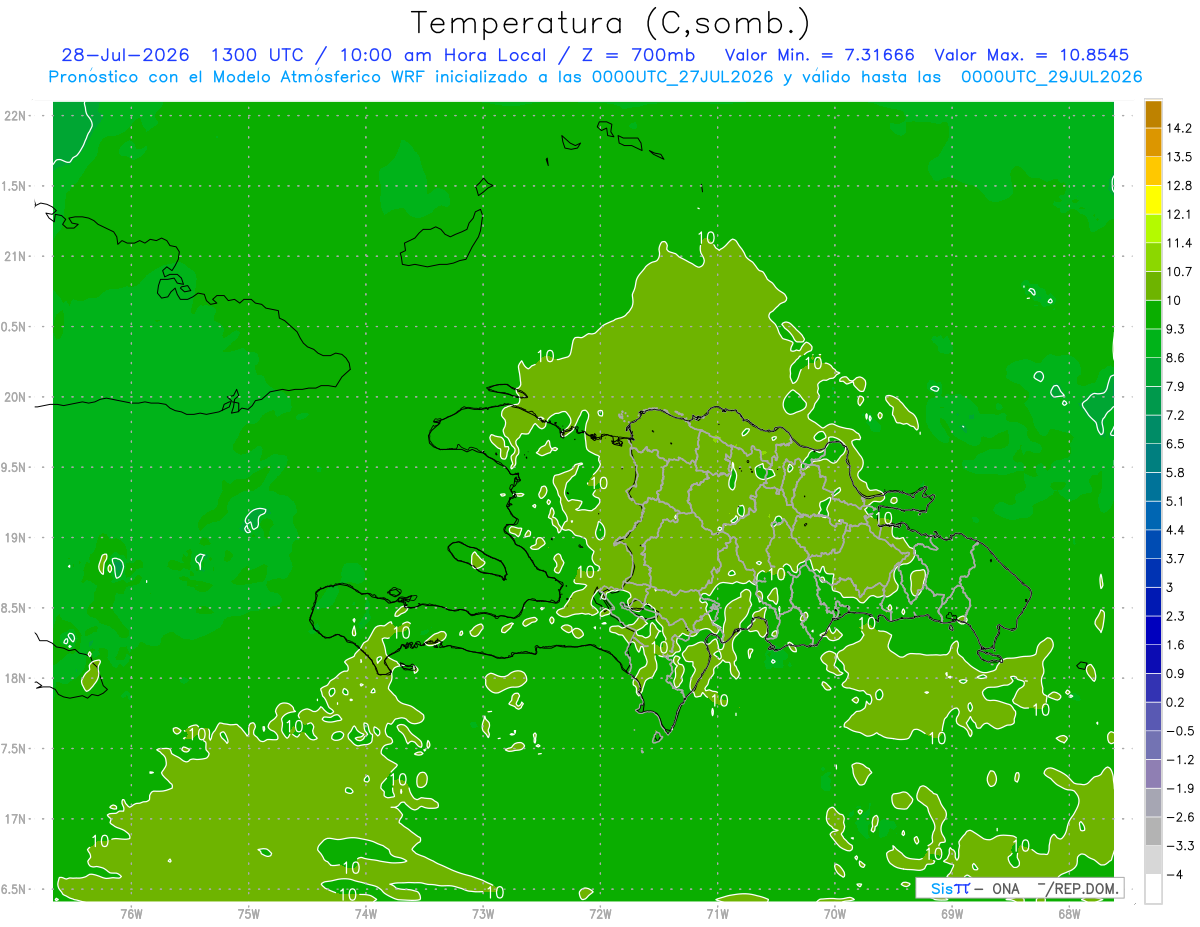Click the '75W' longitude axis label
1200x927 pixels.
(249, 914)
